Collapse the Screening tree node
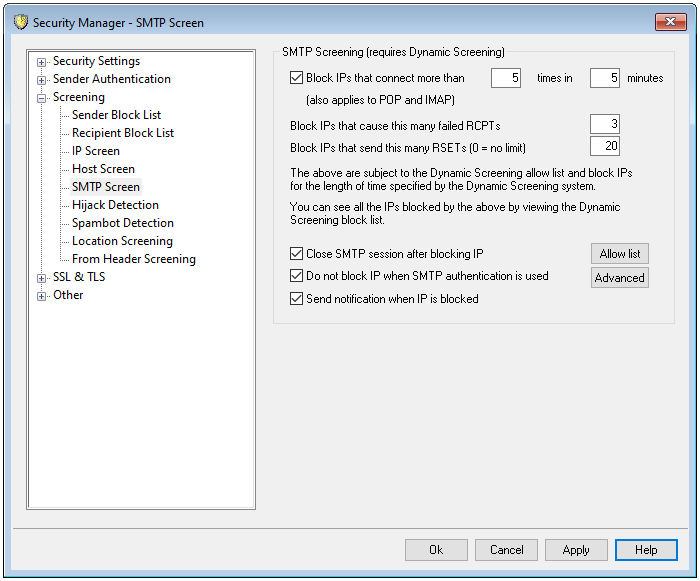 point(41,98)
